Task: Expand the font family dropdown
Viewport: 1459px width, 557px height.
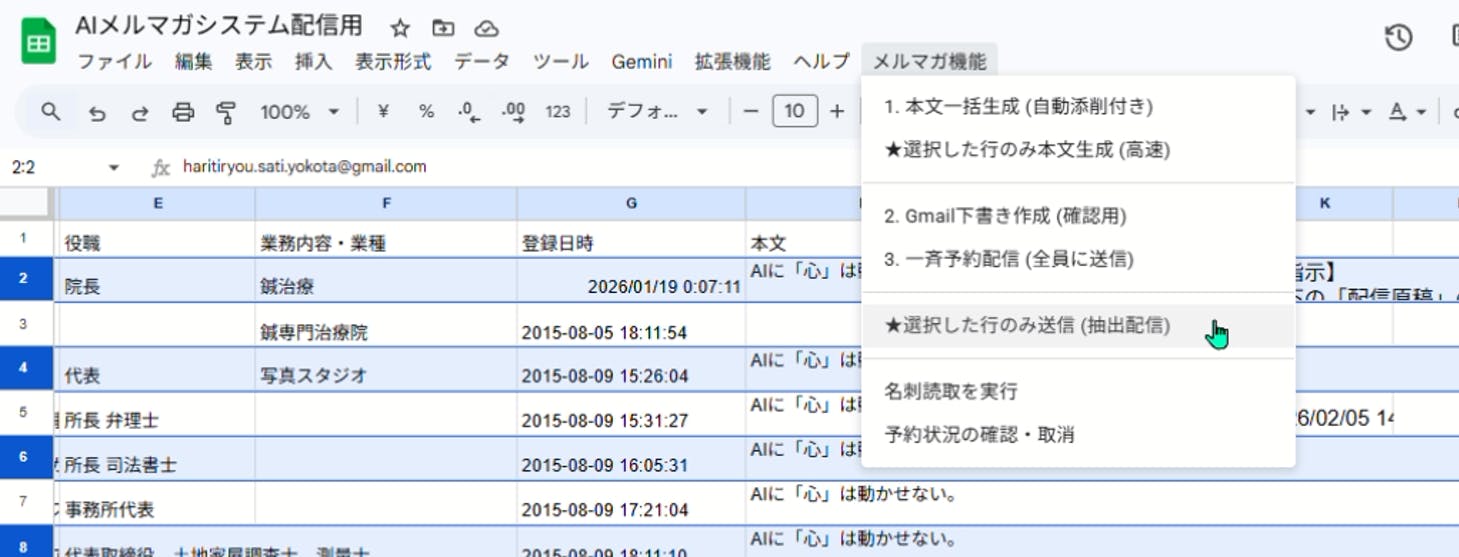Action: click(658, 112)
